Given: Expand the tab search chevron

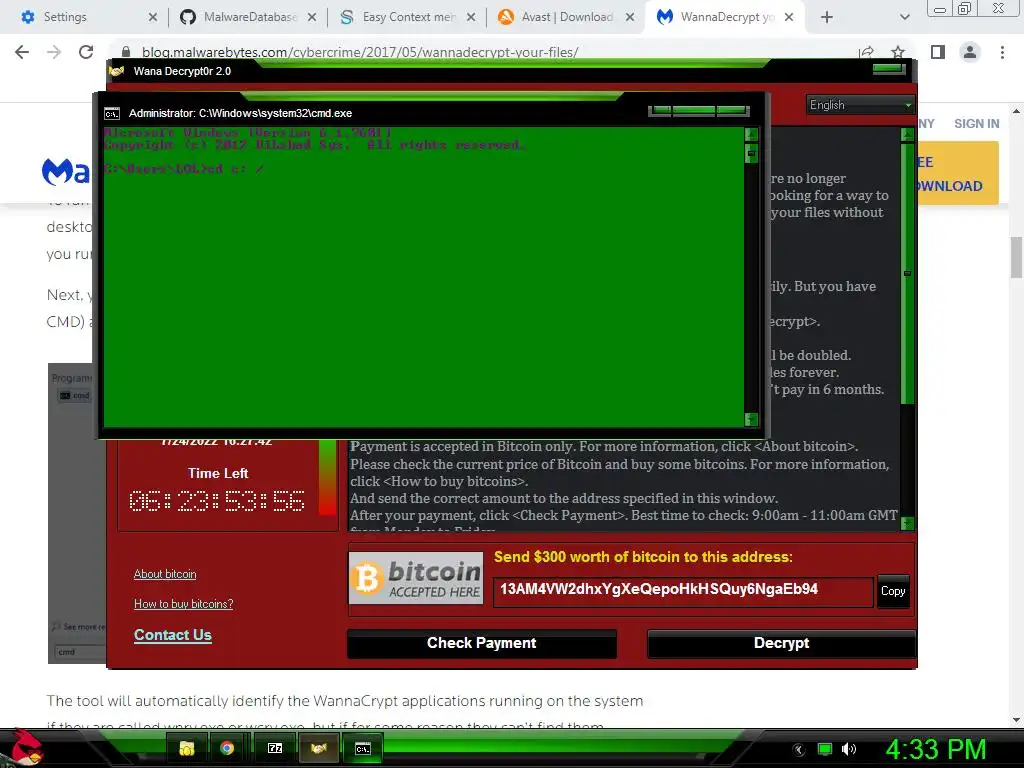Looking at the screenshot, I should point(904,18).
